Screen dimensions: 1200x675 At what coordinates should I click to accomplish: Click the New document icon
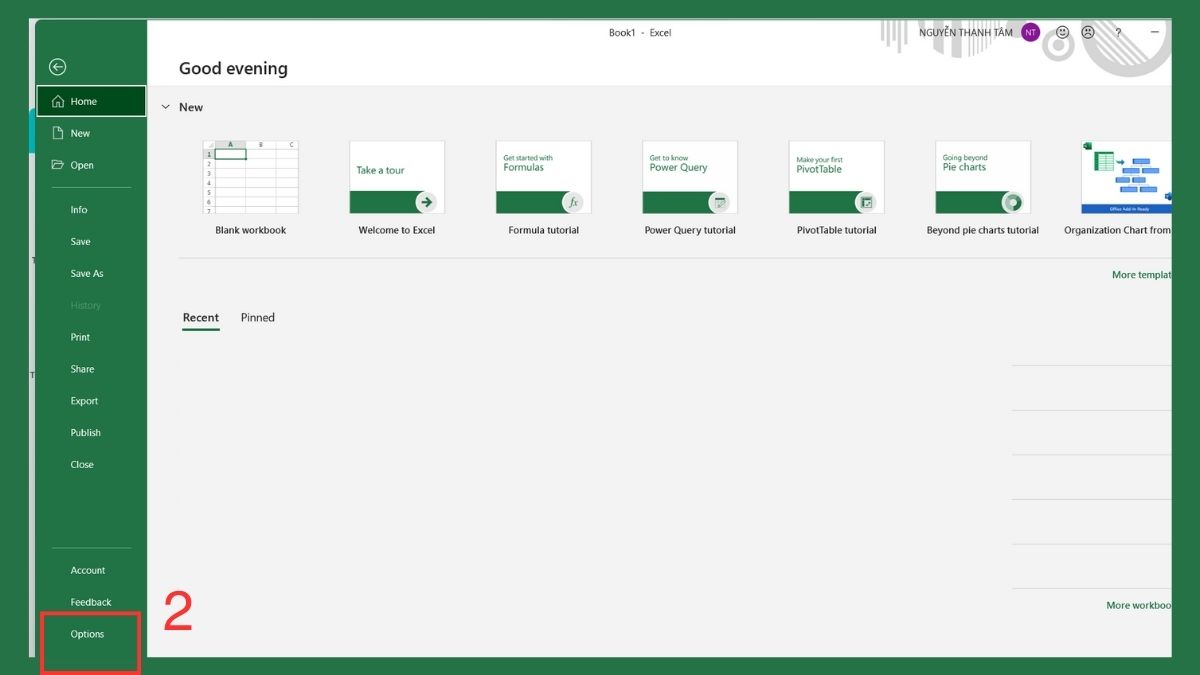(57, 133)
